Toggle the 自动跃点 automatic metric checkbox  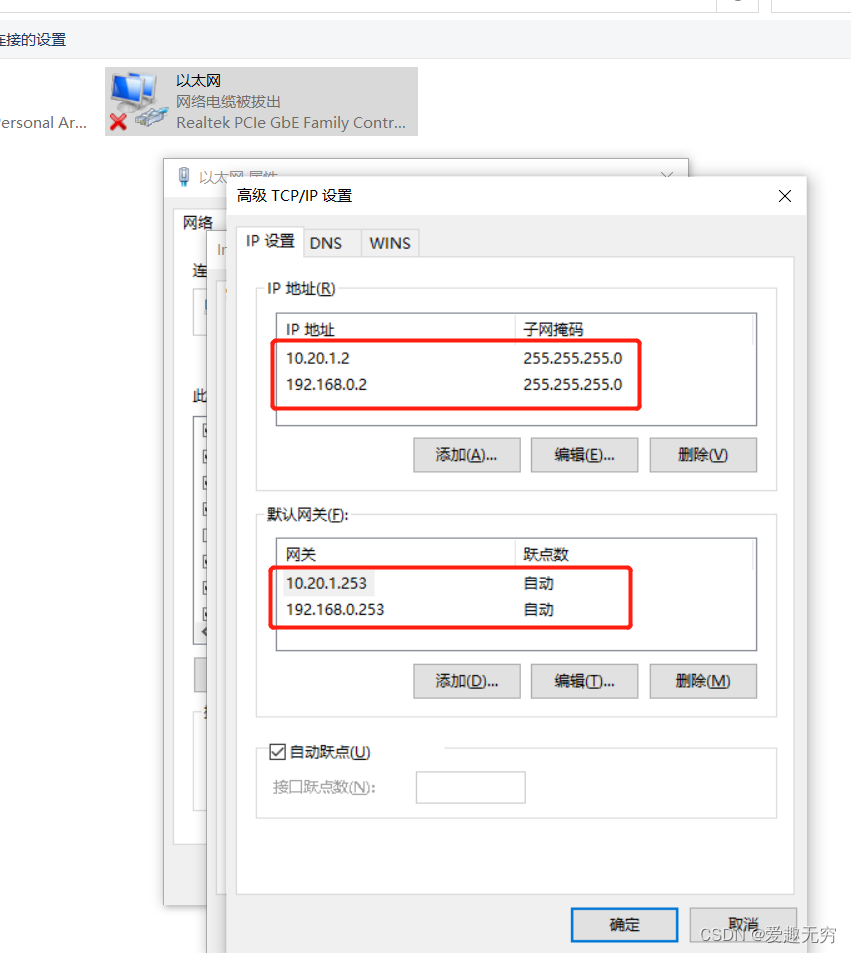click(x=278, y=752)
